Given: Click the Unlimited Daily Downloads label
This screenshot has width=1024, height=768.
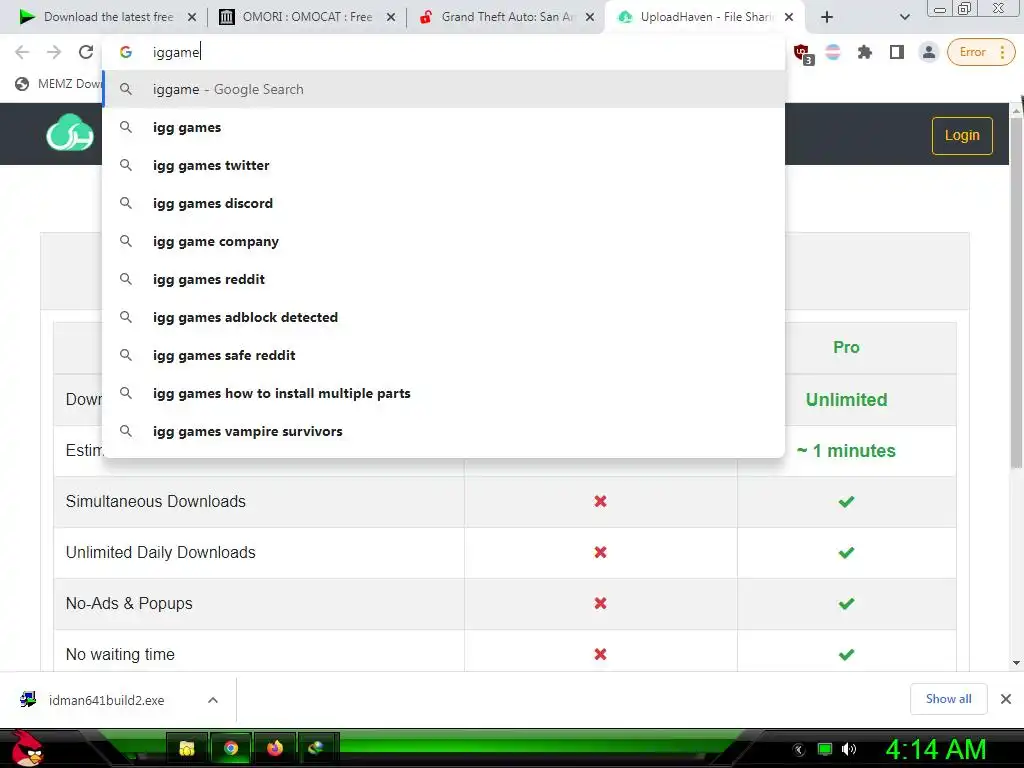Looking at the screenshot, I should (x=160, y=552).
